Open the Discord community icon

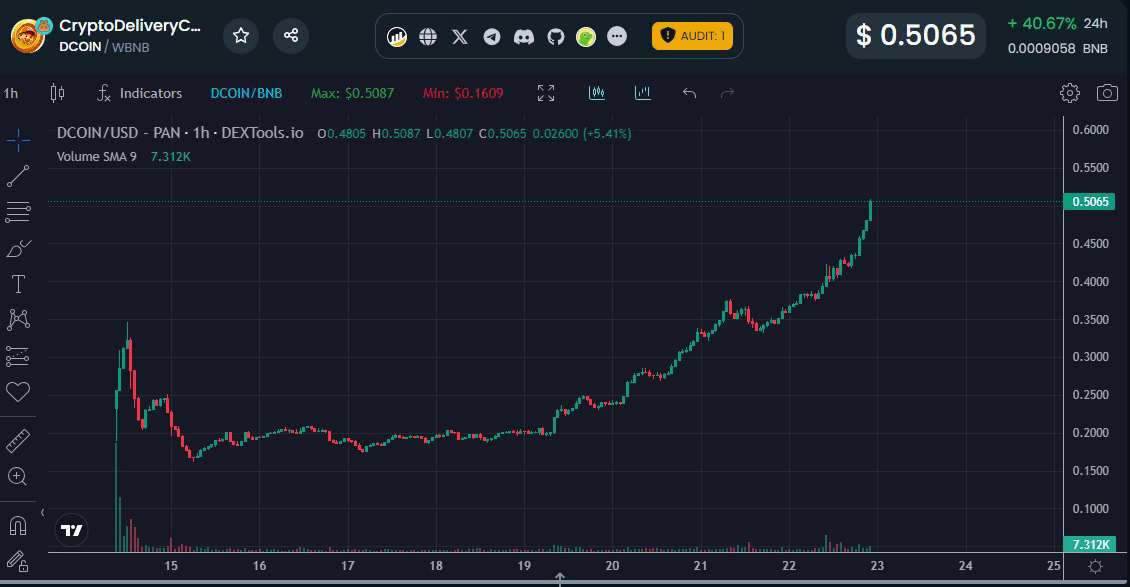point(524,37)
